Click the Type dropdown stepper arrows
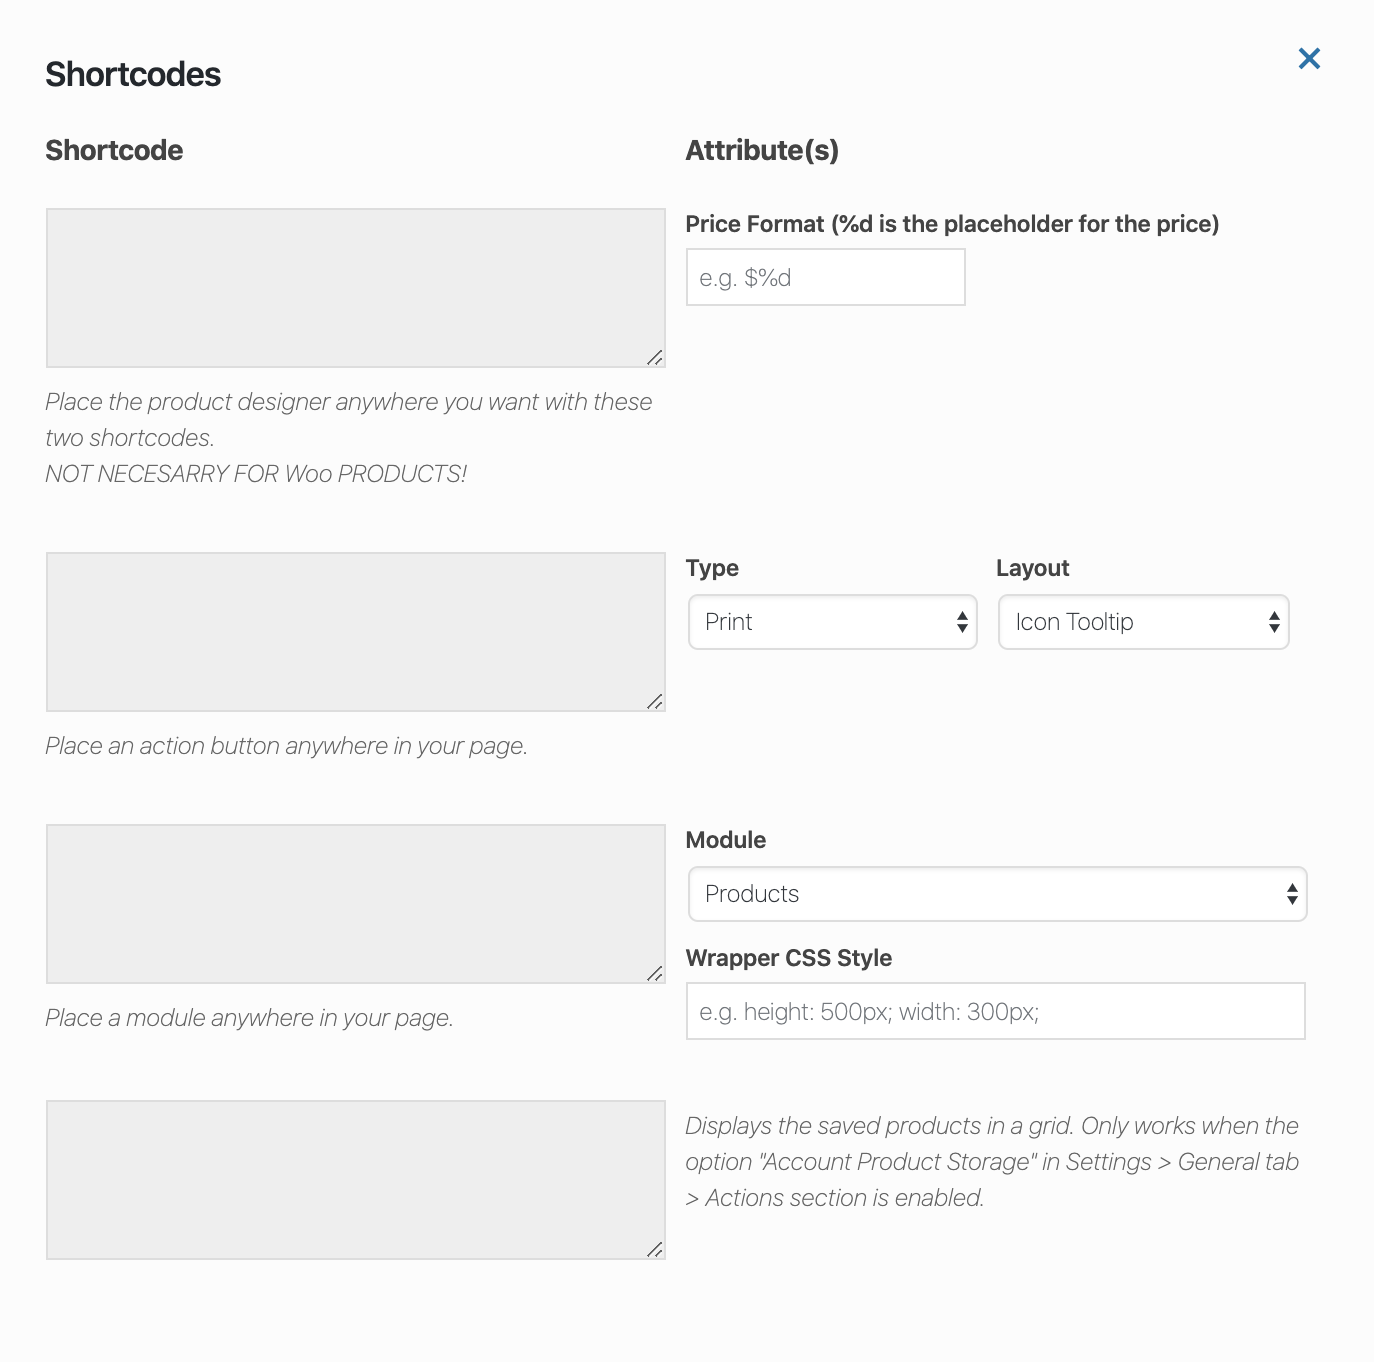 tap(962, 621)
